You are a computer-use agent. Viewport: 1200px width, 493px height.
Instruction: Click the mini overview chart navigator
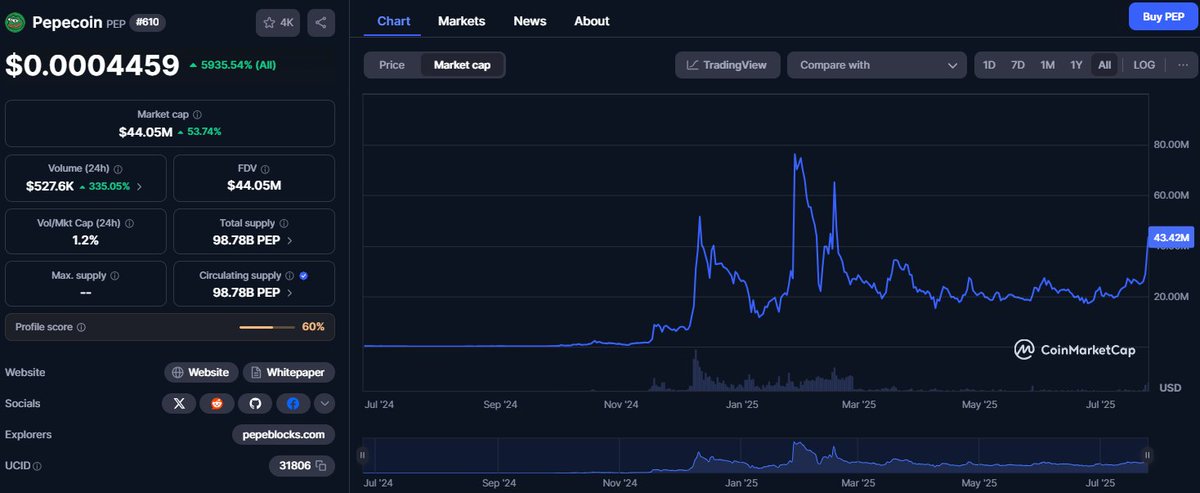click(x=755, y=455)
